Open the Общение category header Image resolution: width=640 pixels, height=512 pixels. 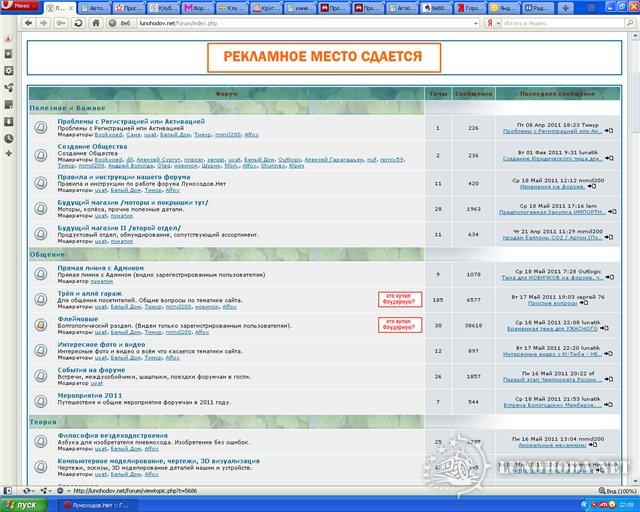click(47, 254)
